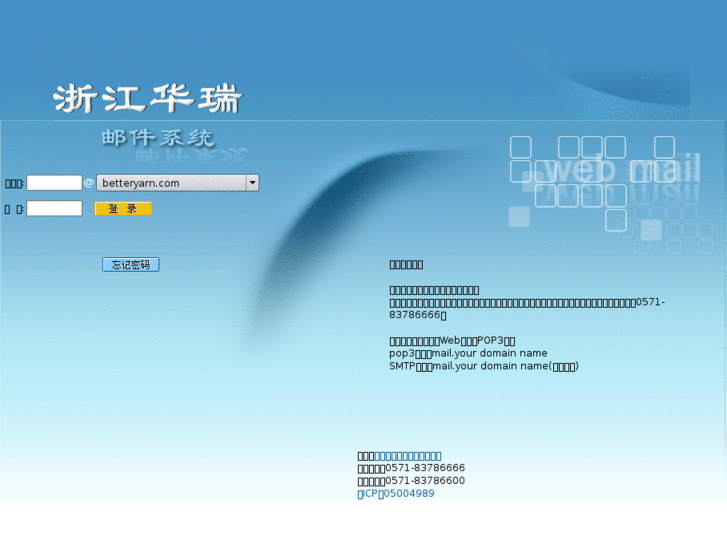Screen dimensions: 727x545
Task: Click the 忘记密码 forgot password button
Action: click(x=131, y=264)
